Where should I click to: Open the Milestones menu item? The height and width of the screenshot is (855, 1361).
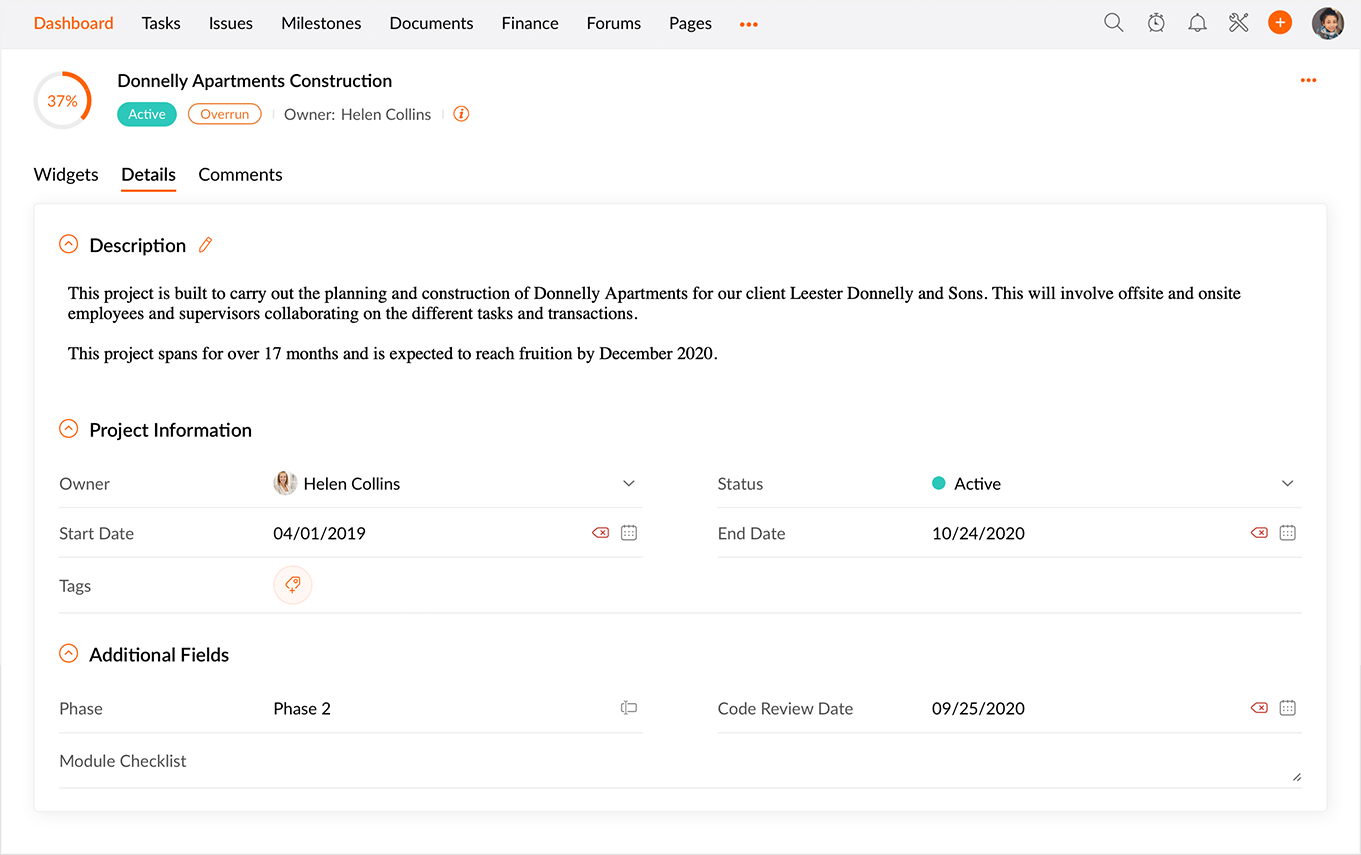click(321, 23)
